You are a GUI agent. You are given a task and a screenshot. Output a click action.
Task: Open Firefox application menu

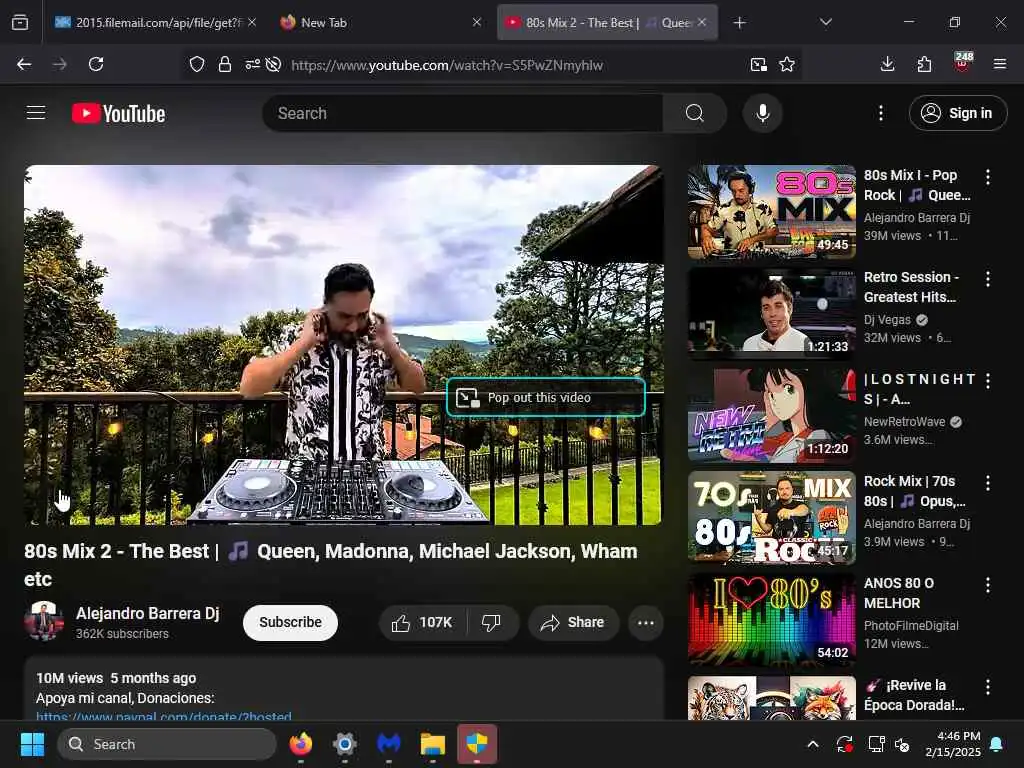tap(999, 64)
